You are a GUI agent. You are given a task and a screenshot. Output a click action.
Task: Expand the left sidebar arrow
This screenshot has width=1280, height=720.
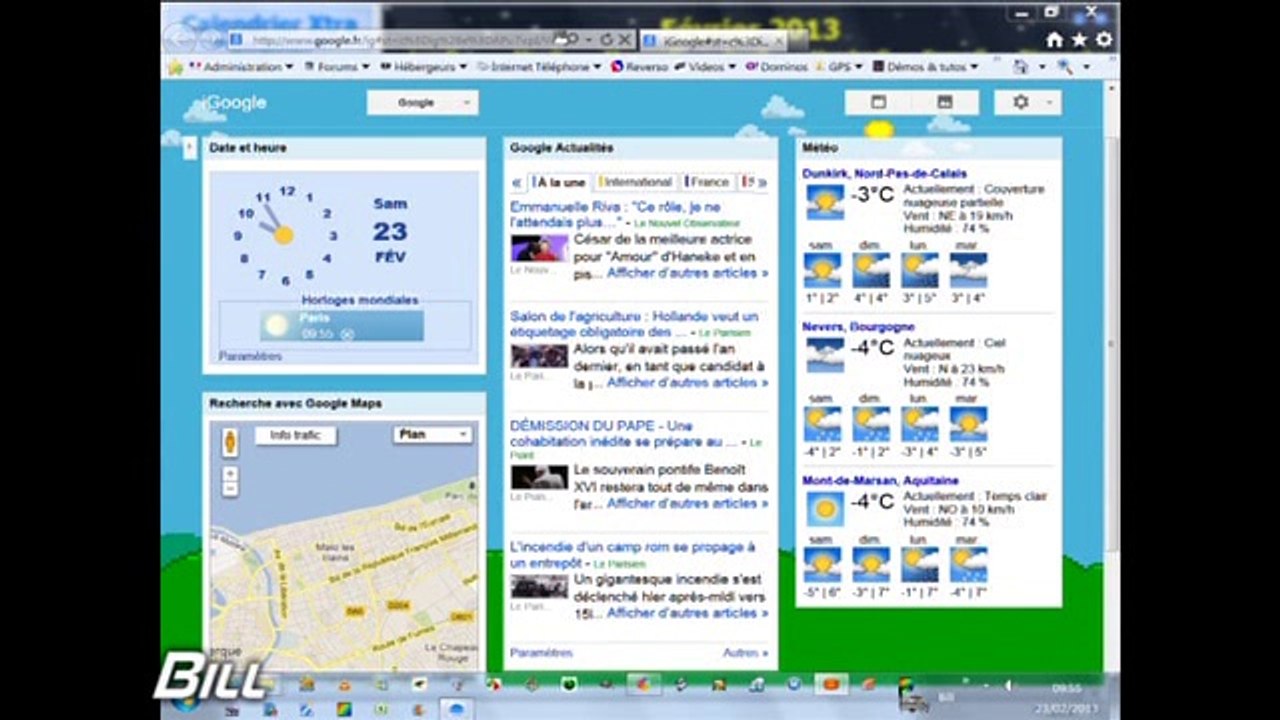click(x=190, y=148)
